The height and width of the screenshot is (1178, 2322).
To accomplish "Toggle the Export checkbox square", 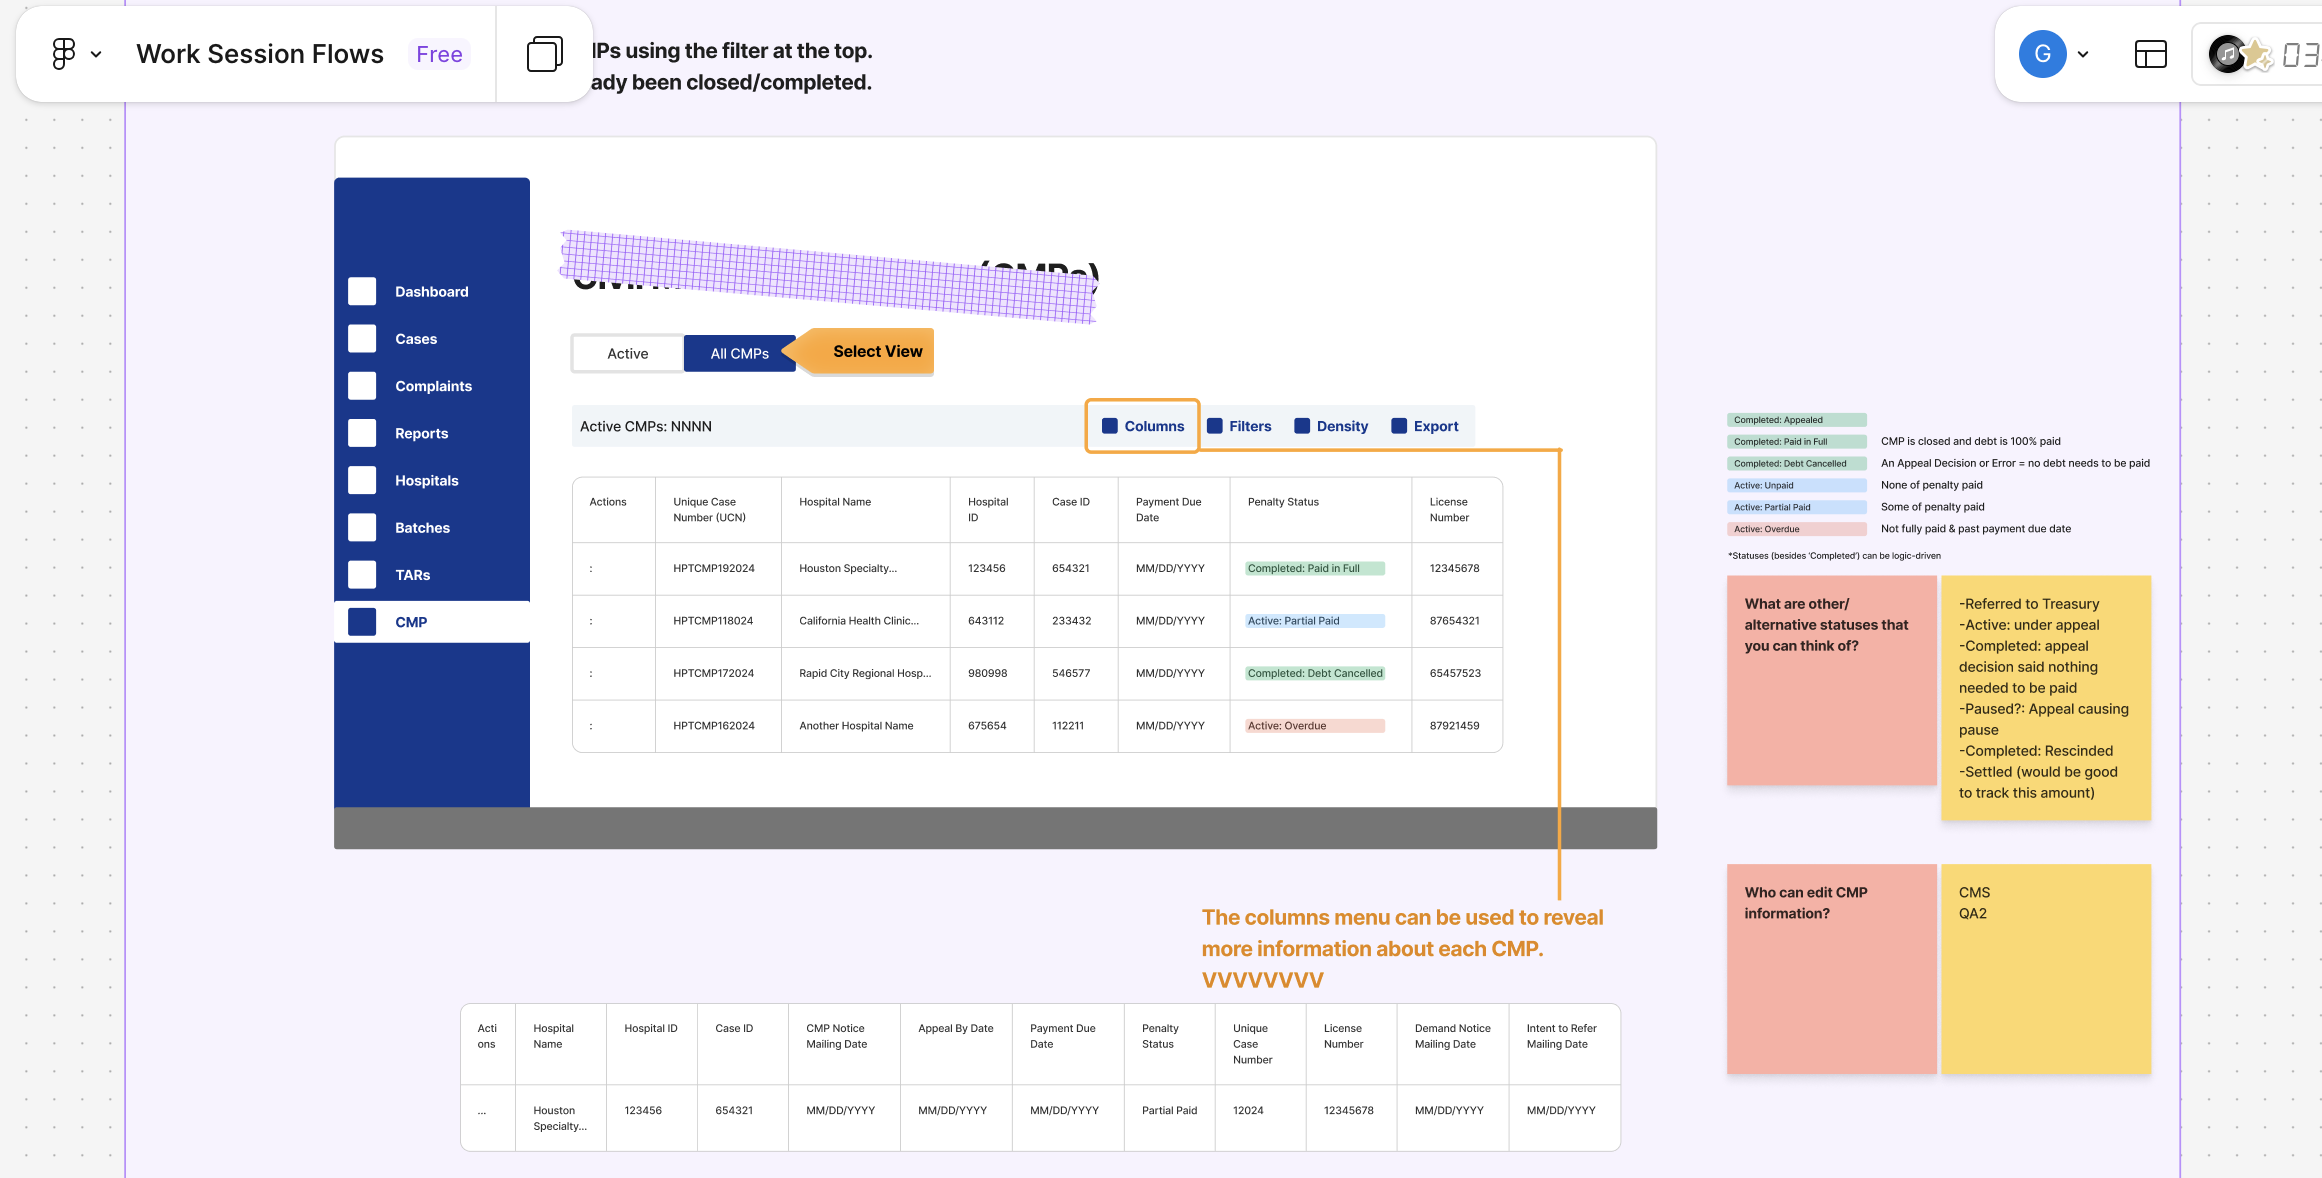I will coord(1399,426).
